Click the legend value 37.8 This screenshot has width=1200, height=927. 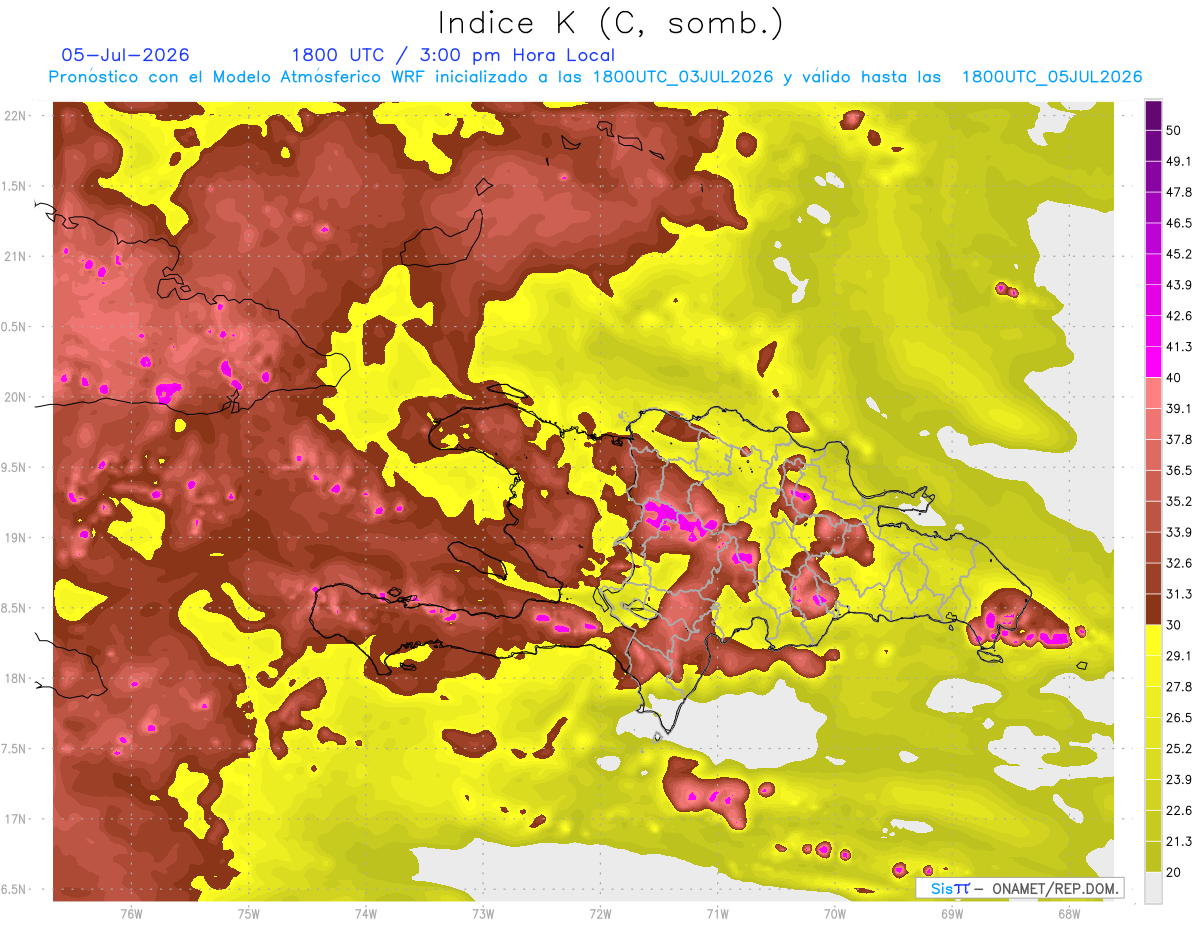coord(1179,439)
